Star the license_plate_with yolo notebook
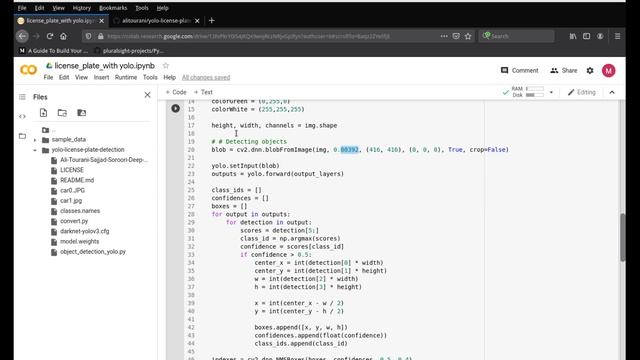 166,66
